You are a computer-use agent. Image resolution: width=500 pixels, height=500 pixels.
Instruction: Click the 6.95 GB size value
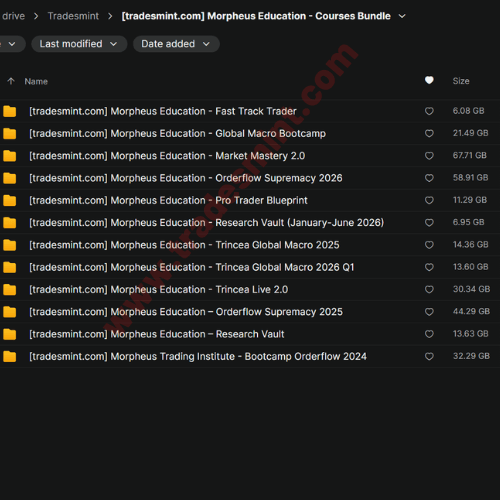(468, 222)
